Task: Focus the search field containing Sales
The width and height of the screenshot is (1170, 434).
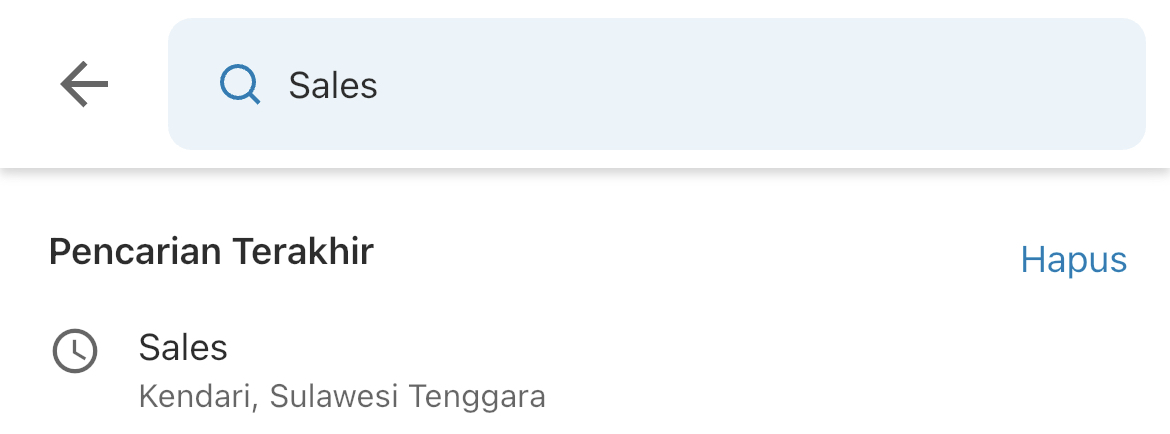Action: point(657,84)
